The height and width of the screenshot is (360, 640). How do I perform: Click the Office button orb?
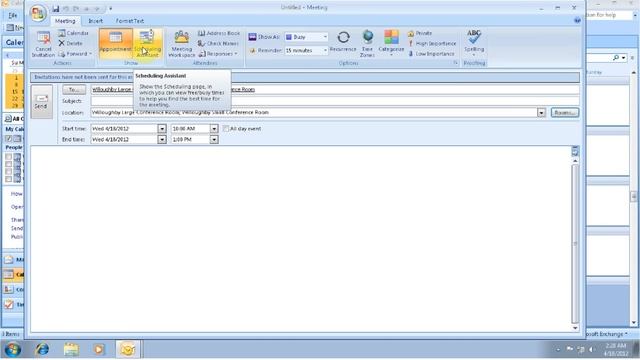[38, 13]
